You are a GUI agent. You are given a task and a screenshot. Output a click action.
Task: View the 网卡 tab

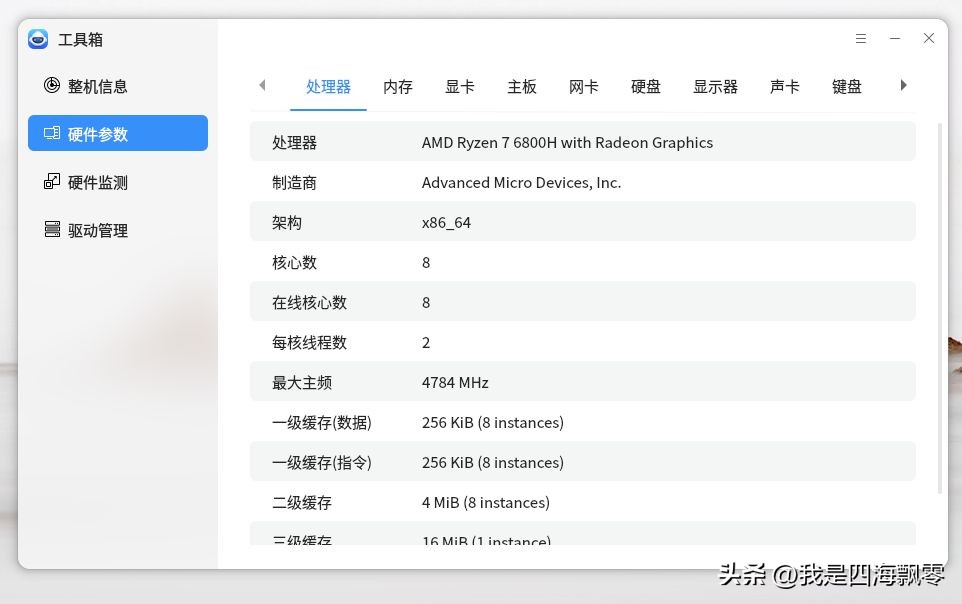coord(583,87)
